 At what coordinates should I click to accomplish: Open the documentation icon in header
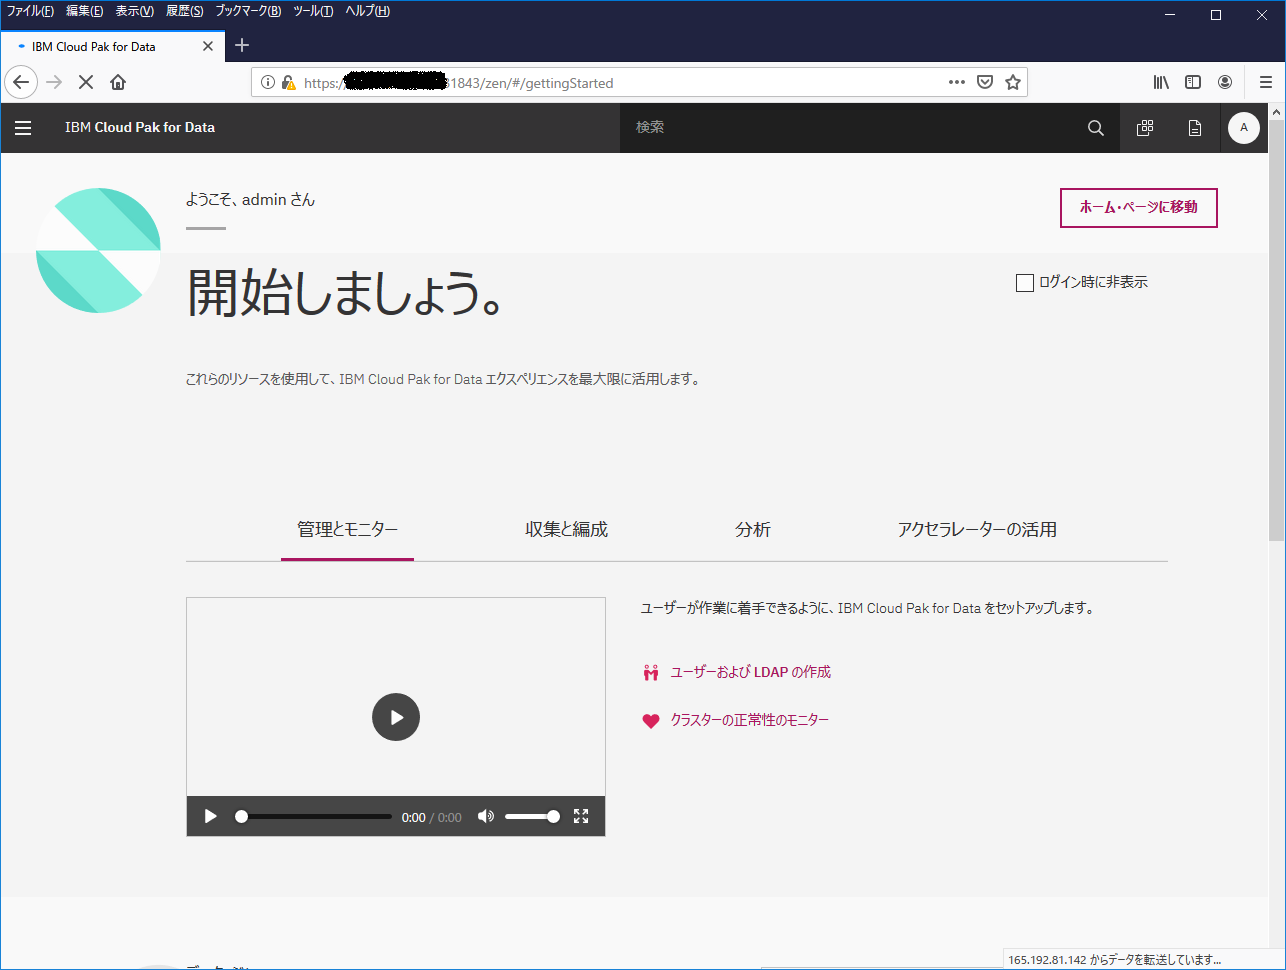tap(1194, 128)
